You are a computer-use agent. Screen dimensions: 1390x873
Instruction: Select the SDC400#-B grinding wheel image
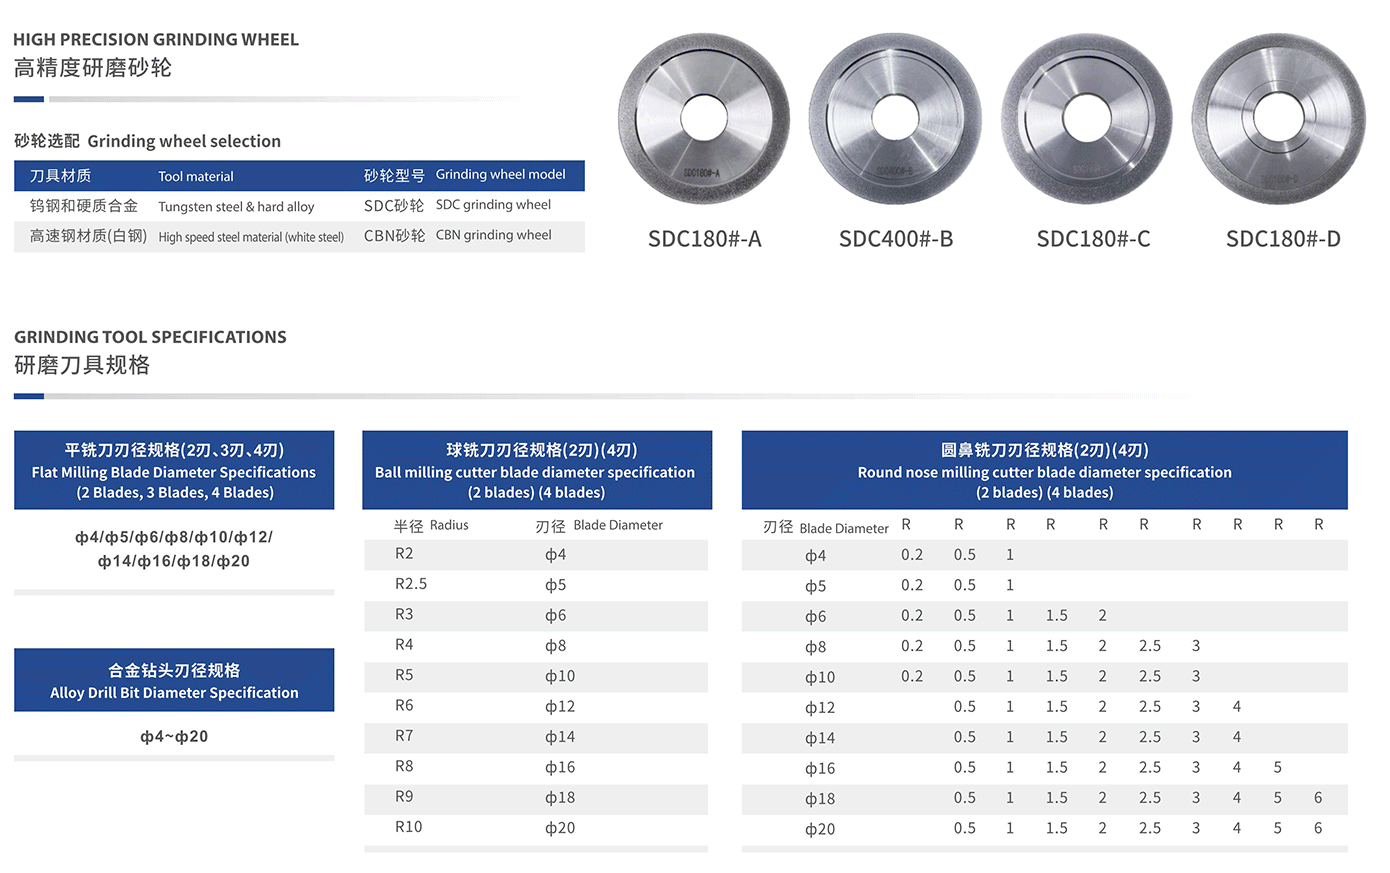pyautogui.click(x=895, y=118)
